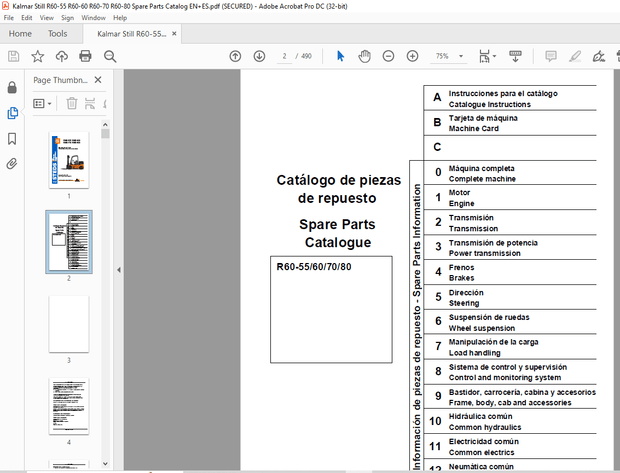Click the Suspensión de ruedas entry
The image size is (620, 473).
(510, 322)
